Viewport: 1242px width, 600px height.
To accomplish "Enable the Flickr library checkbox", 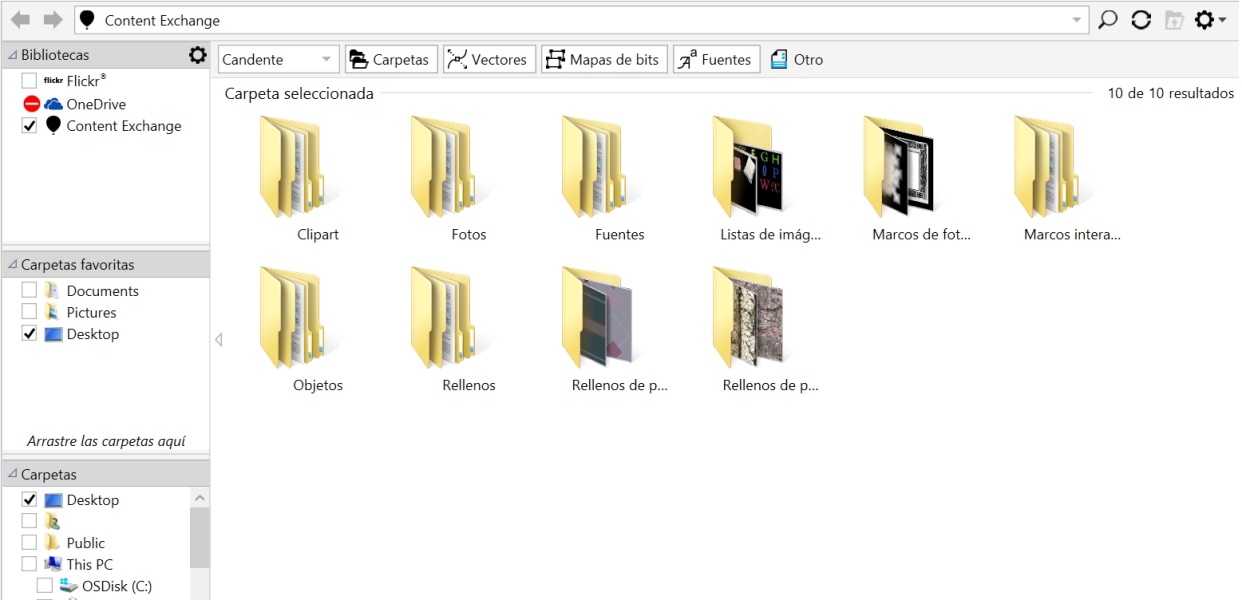I will click(29, 81).
